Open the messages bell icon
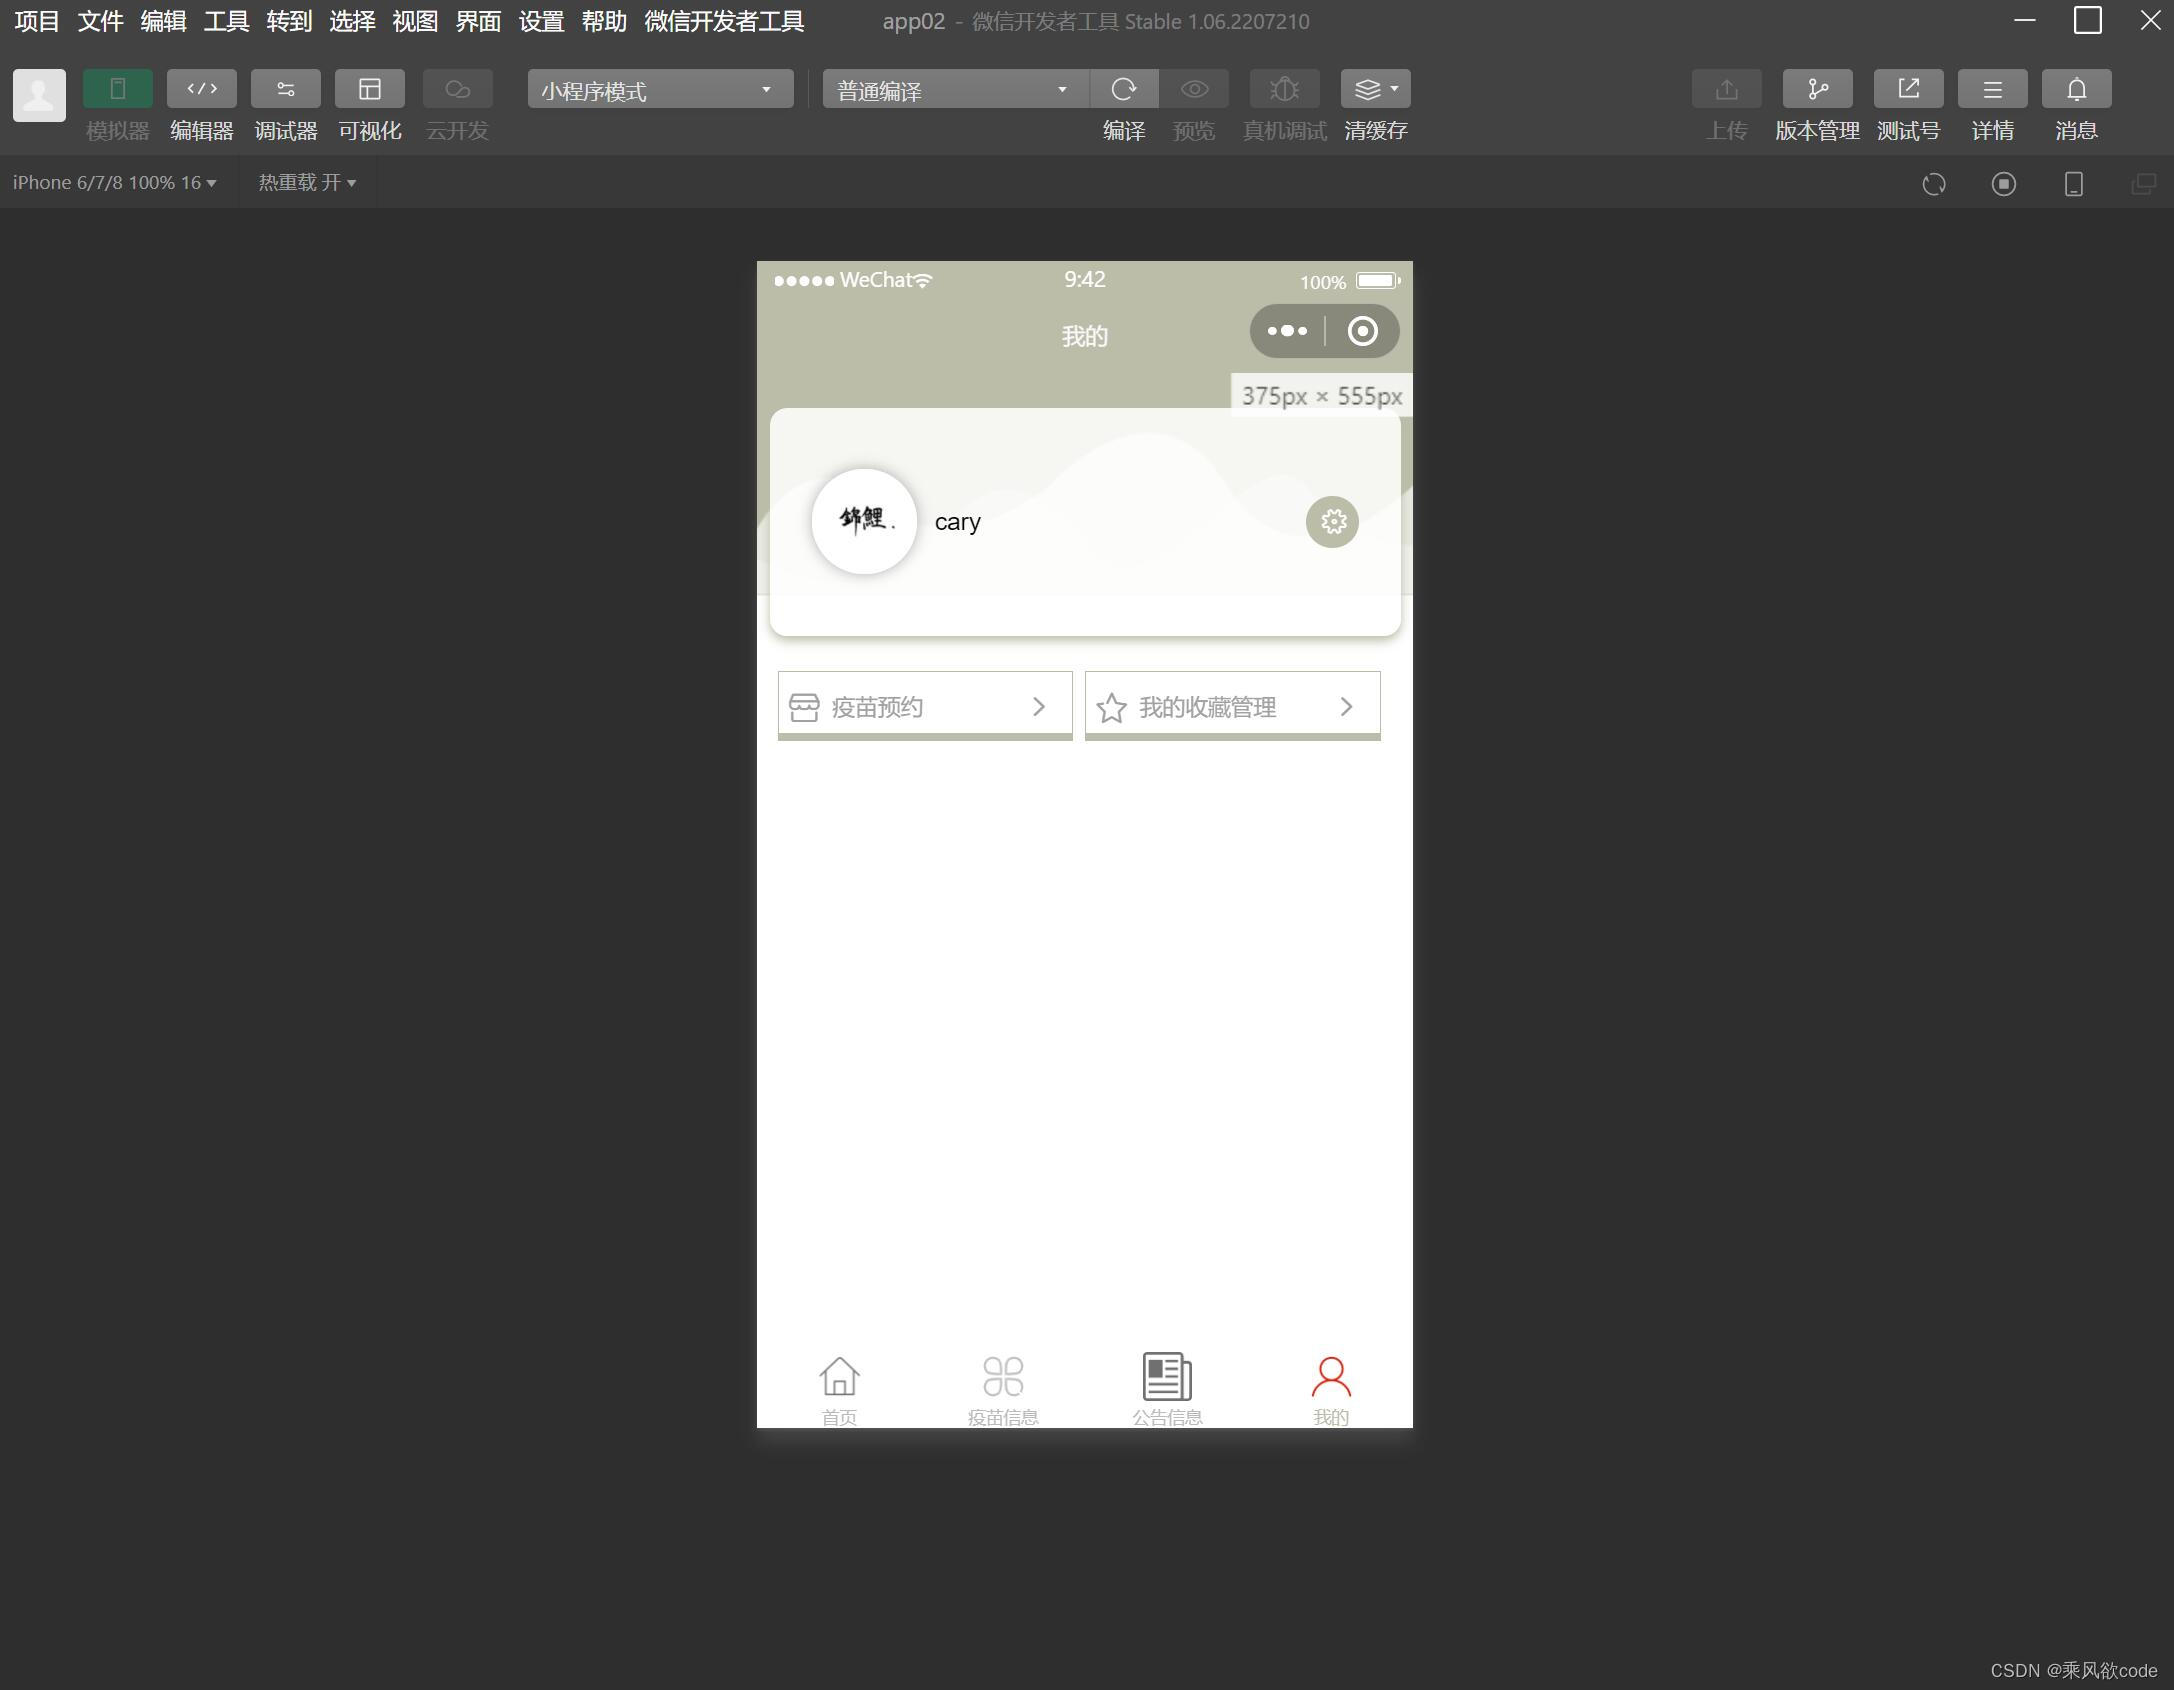2174x1690 pixels. pos(2075,89)
